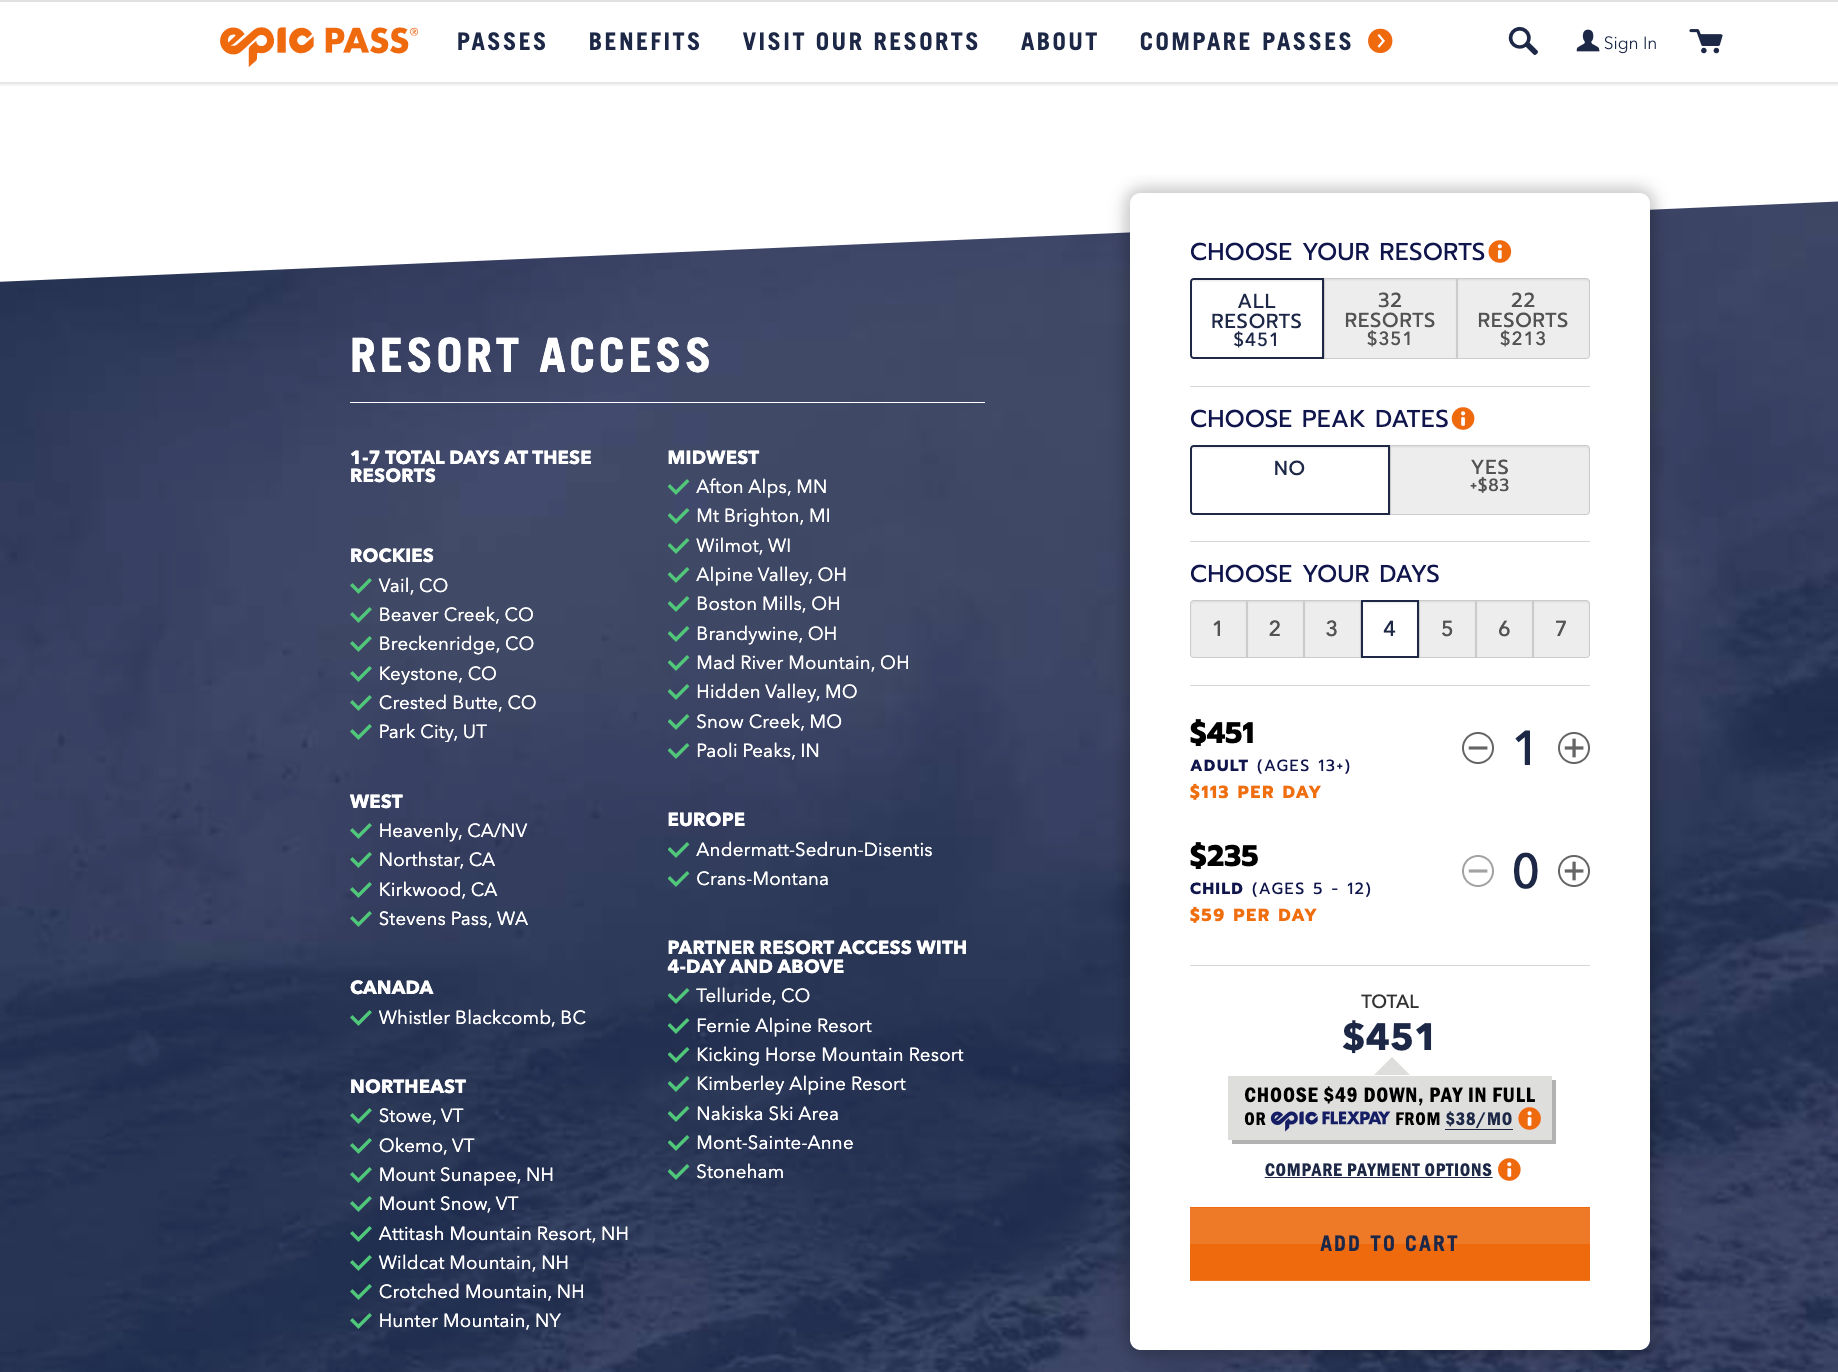Viewport: 1838px width, 1372px height.
Task: Increase adult pass quantity with plus control
Action: (1572, 748)
